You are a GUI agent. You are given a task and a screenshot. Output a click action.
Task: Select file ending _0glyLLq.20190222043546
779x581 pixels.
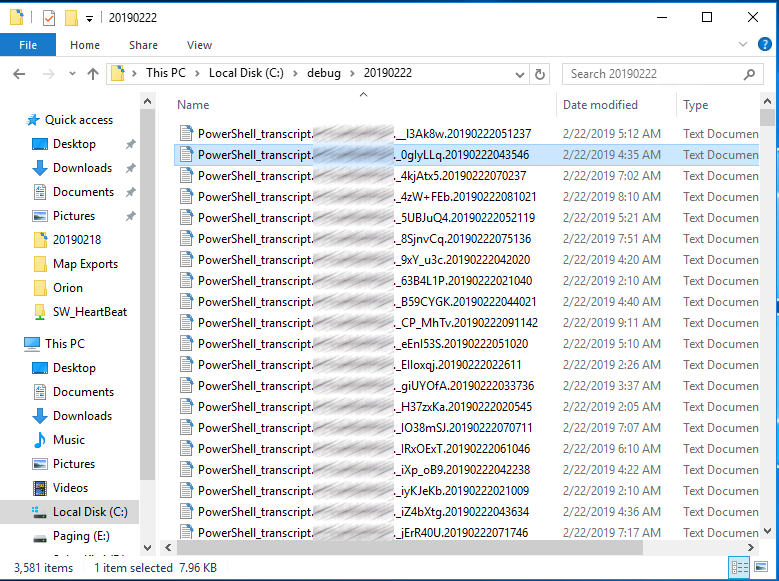coord(466,155)
